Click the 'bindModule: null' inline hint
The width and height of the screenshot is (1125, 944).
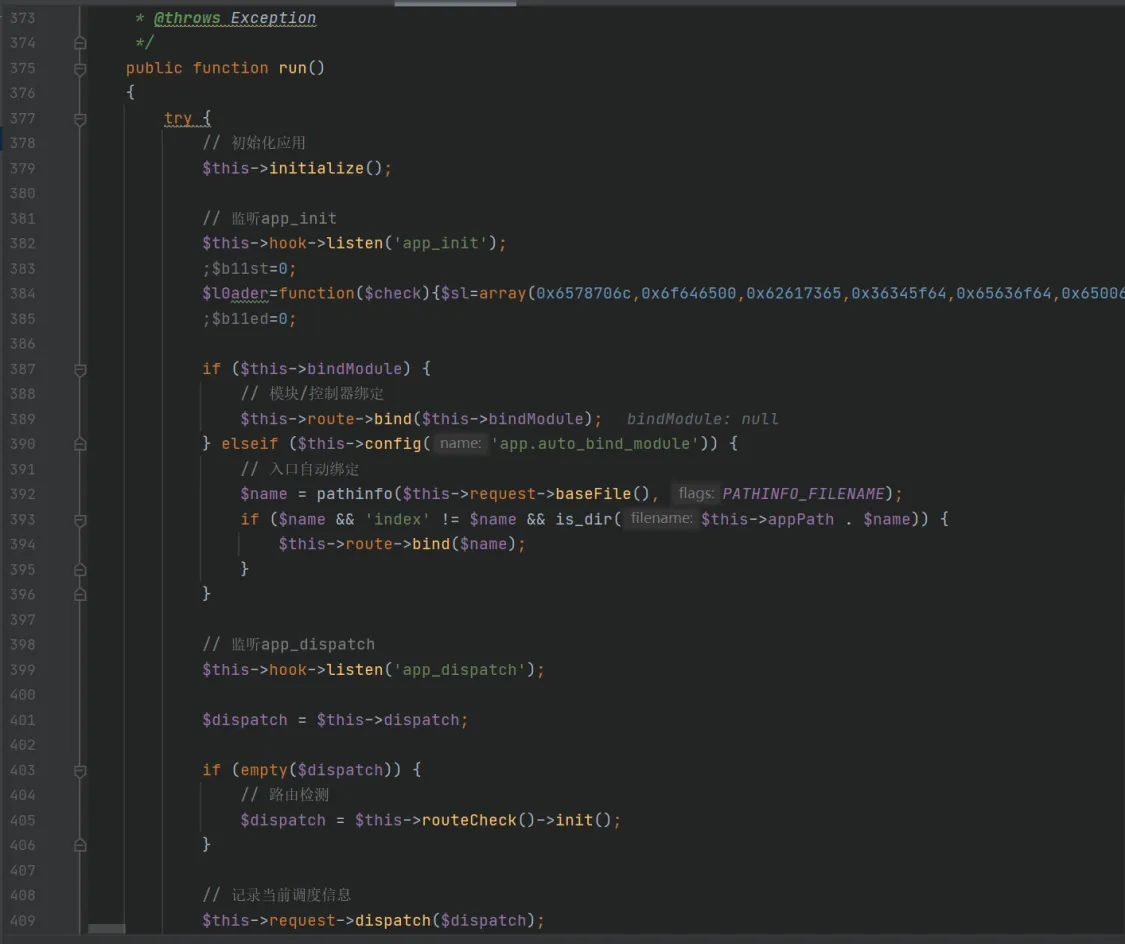coord(702,419)
